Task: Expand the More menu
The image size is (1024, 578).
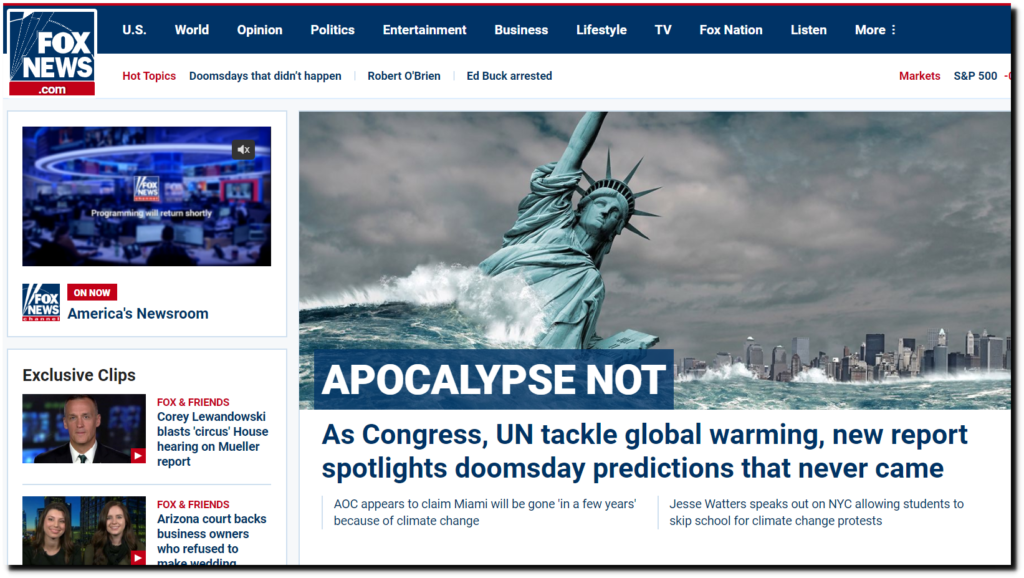Action: pyautogui.click(x=875, y=30)
